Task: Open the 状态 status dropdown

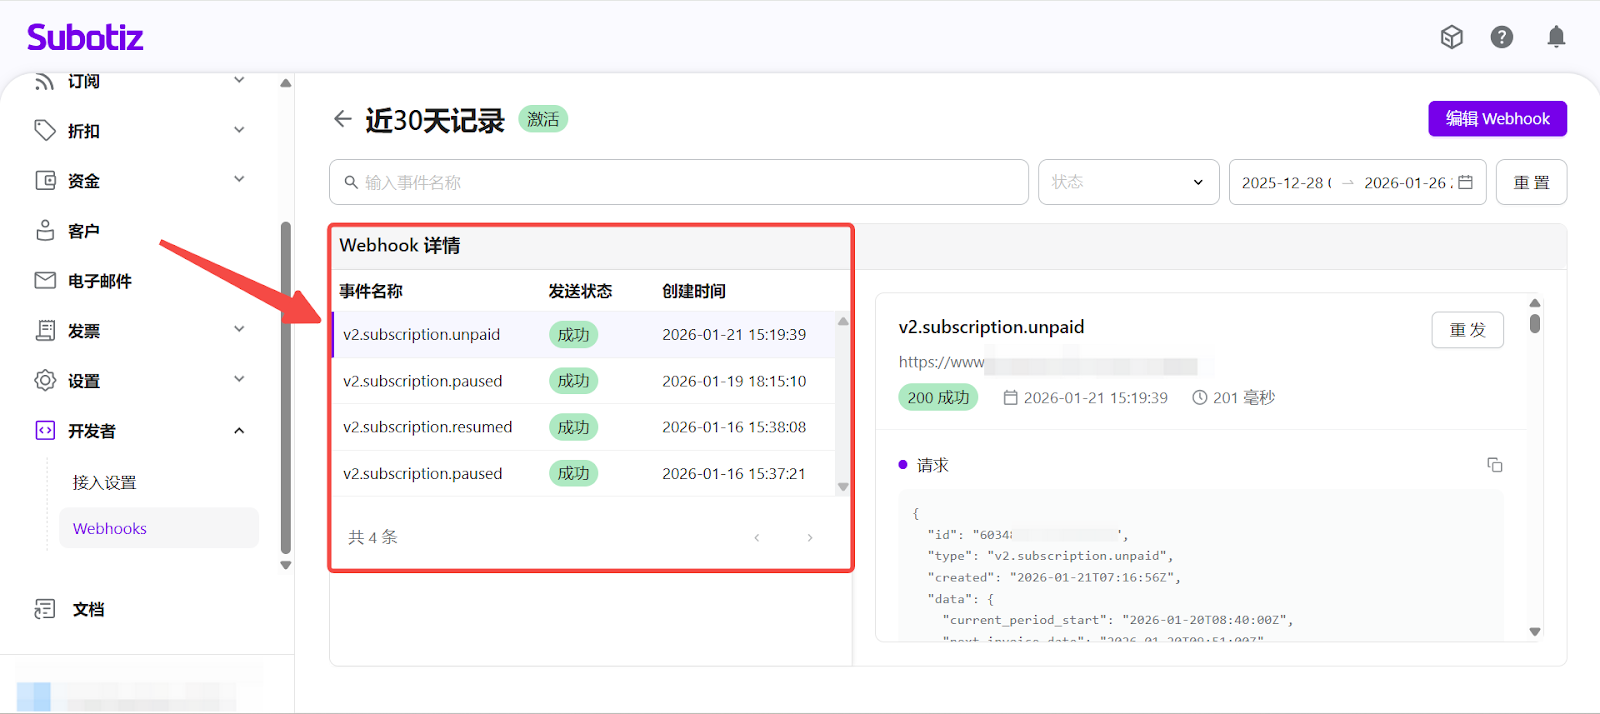Action: 1128,182
